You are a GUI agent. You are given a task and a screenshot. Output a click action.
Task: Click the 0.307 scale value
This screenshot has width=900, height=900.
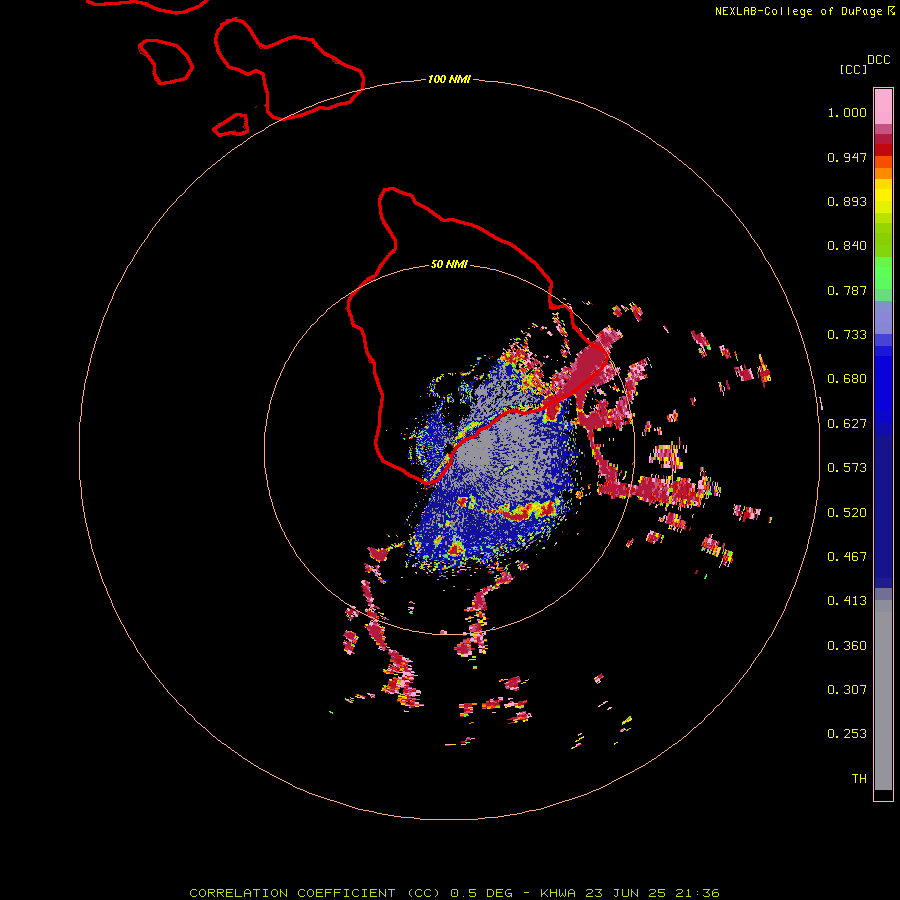(847, 690)
